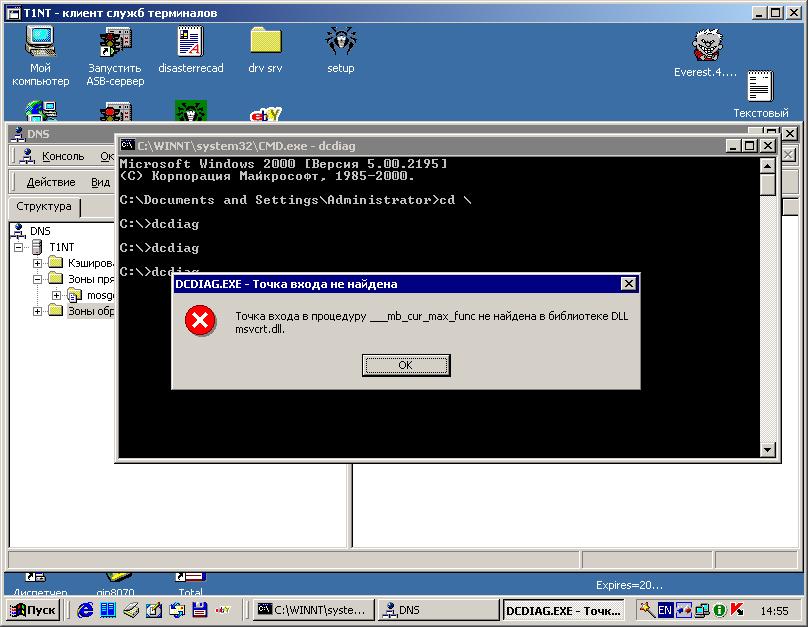Select the drv srv folder icon
808x627 pixels.
tap(265, 50)
